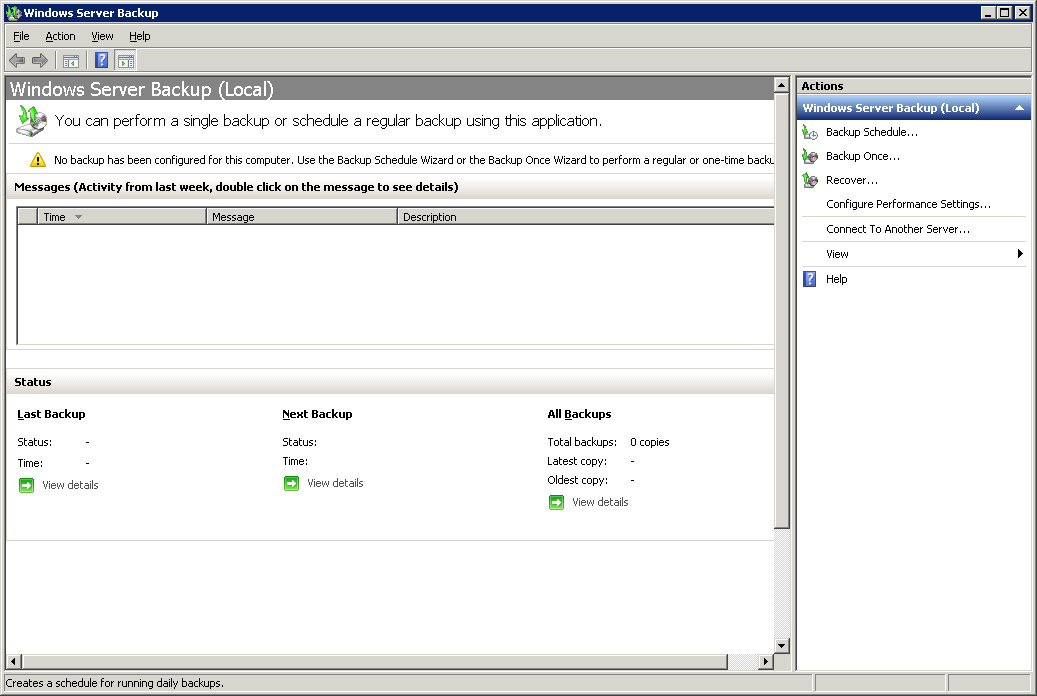
Task: Click the Backup Once icon in Actions
Action: click(810, 156)
